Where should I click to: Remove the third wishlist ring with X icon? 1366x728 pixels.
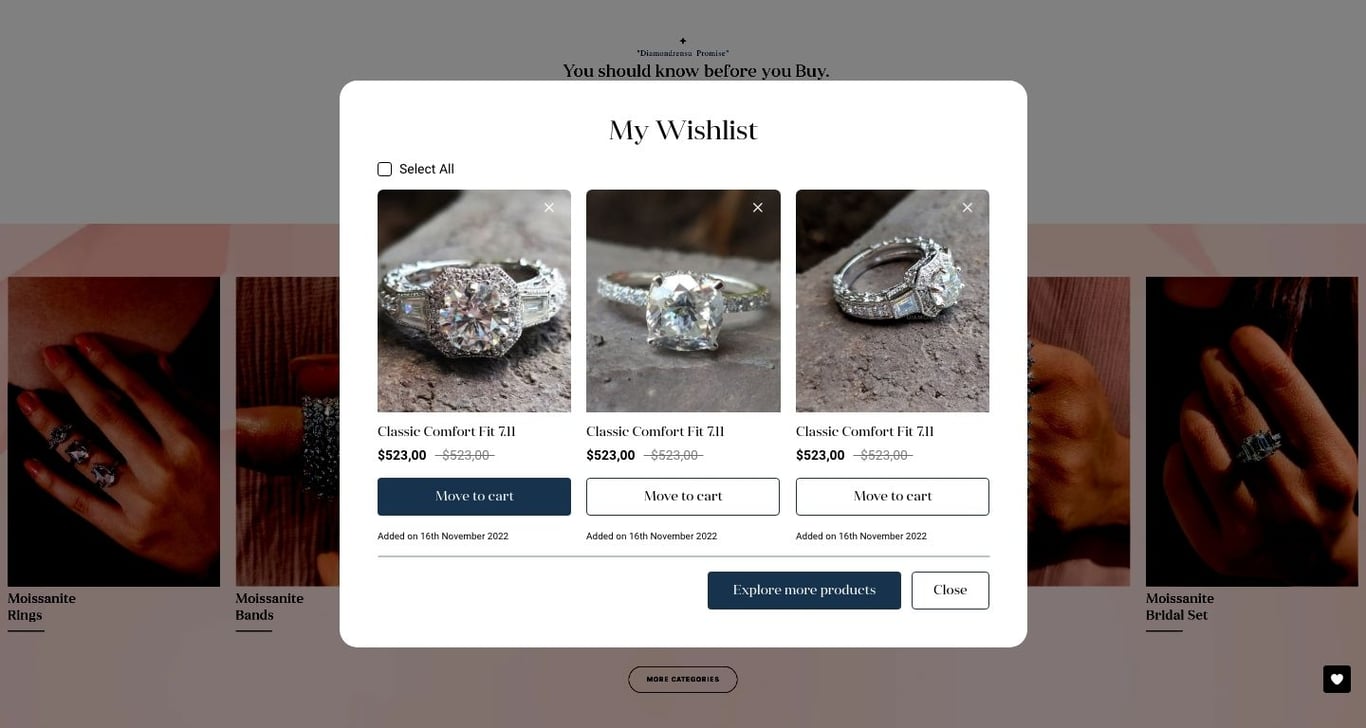tap(967, 208)
